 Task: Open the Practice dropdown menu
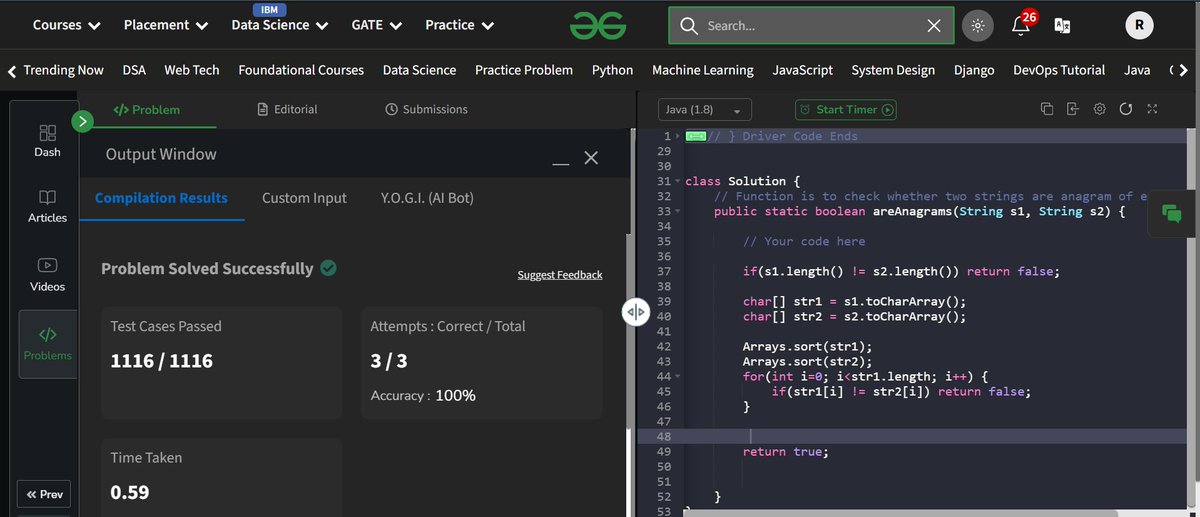459,25
